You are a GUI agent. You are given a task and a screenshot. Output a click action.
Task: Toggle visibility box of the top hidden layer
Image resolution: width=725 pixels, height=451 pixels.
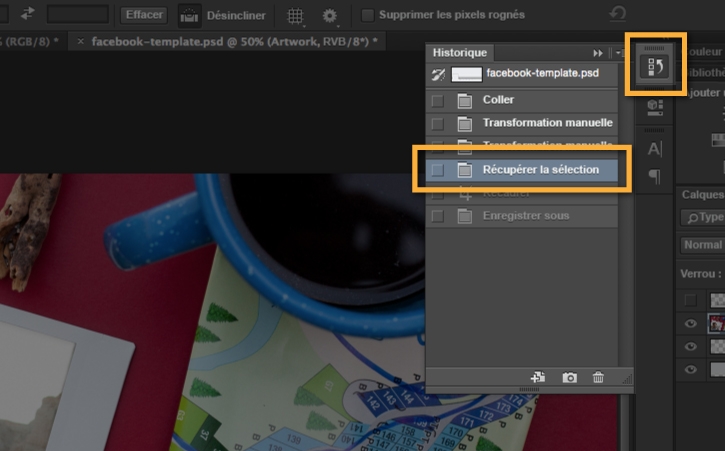click(x=690, y=300)
